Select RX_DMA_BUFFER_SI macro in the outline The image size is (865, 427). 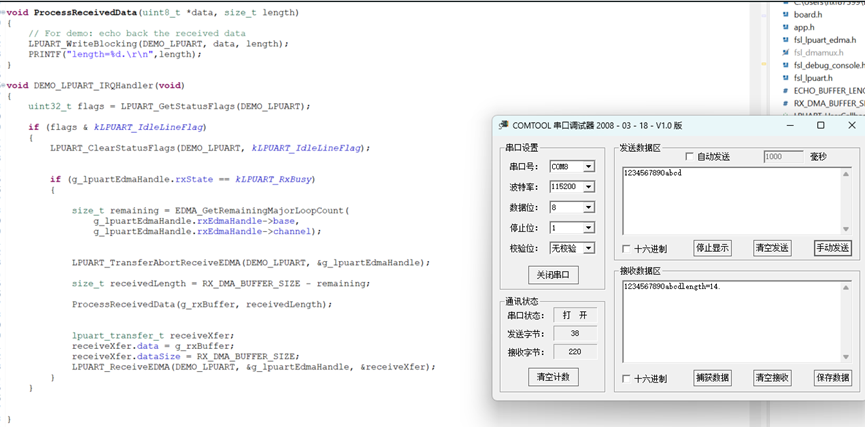tap(829, 103)
